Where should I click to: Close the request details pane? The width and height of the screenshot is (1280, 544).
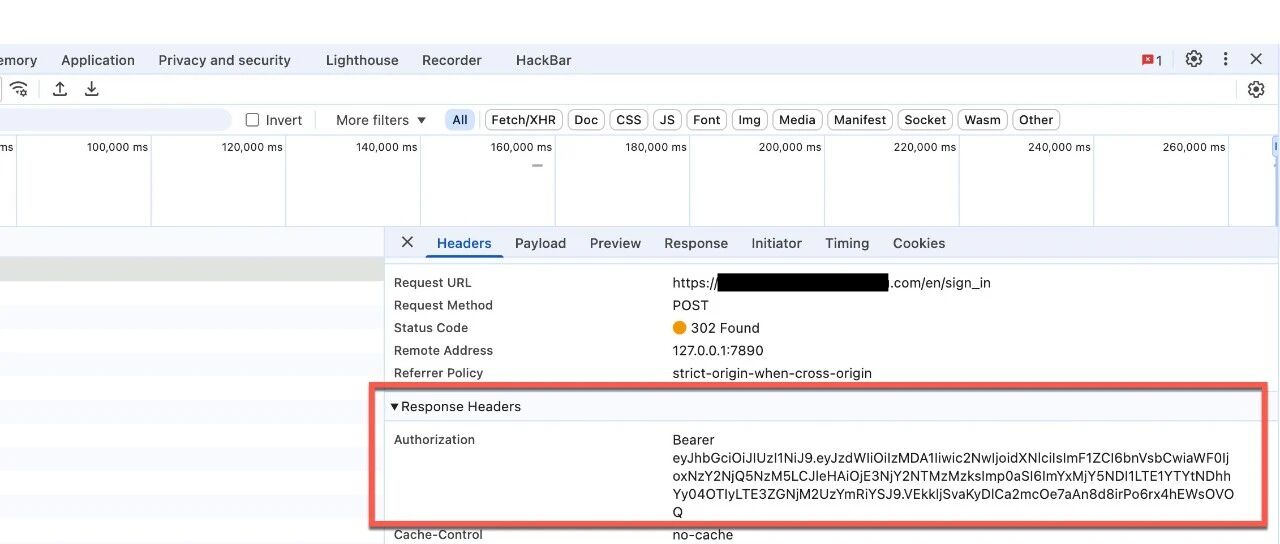pos(407,242)
